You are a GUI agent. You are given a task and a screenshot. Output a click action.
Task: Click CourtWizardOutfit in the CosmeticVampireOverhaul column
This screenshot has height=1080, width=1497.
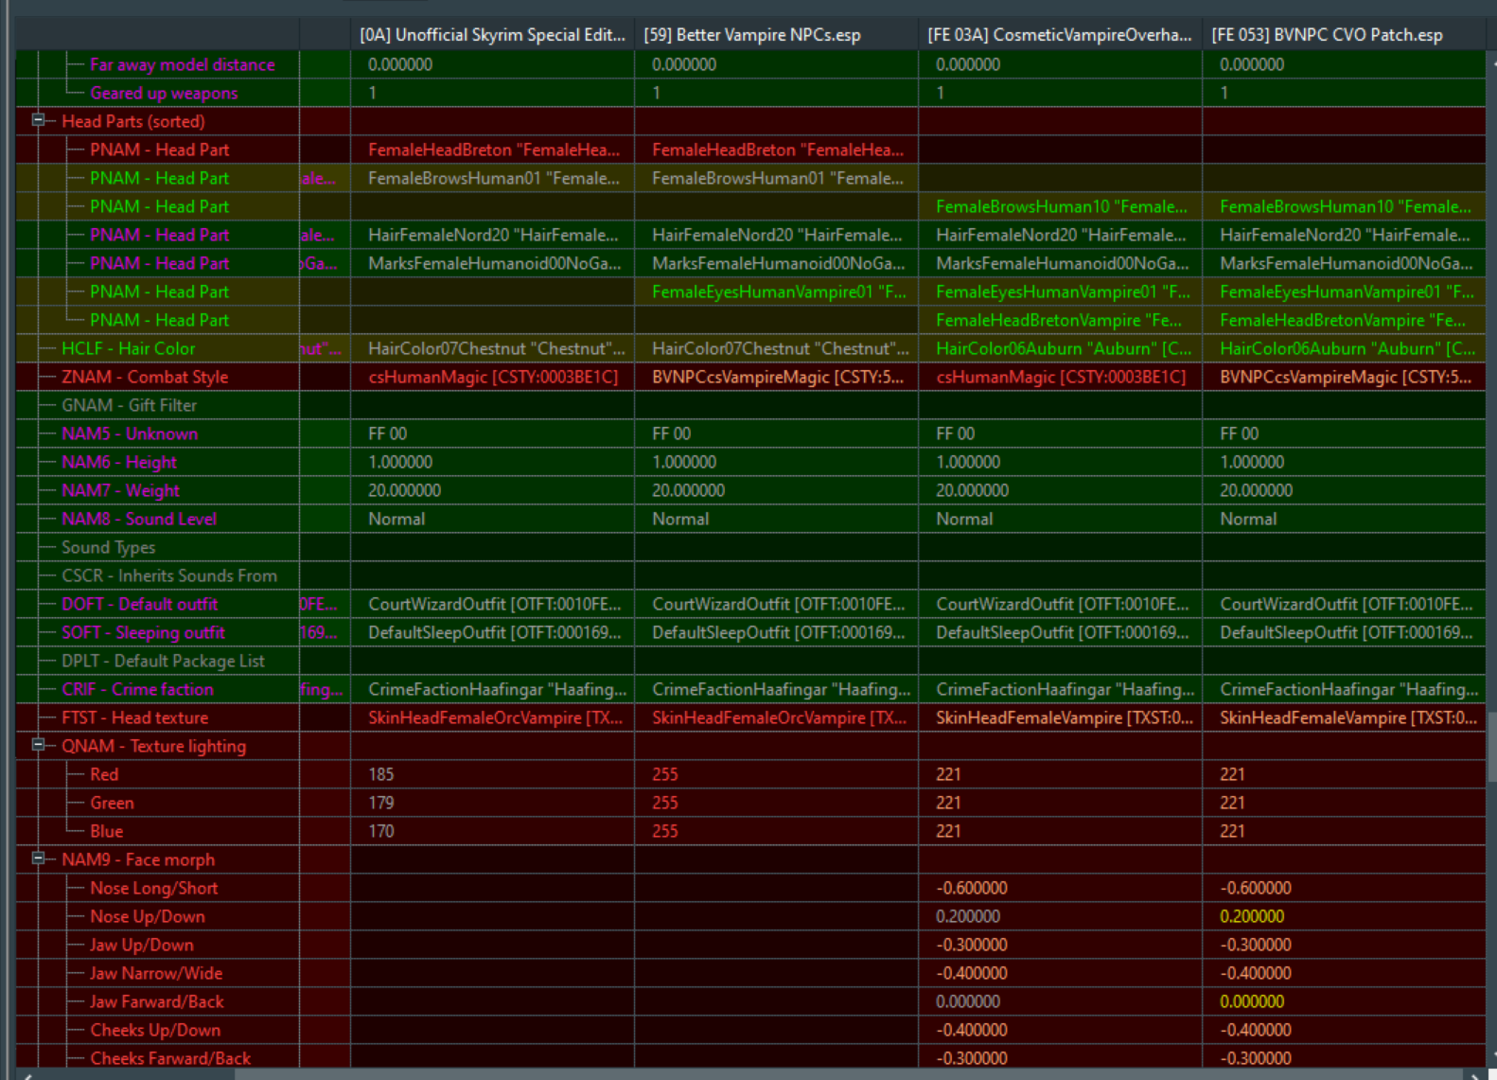coord(1063,604)
